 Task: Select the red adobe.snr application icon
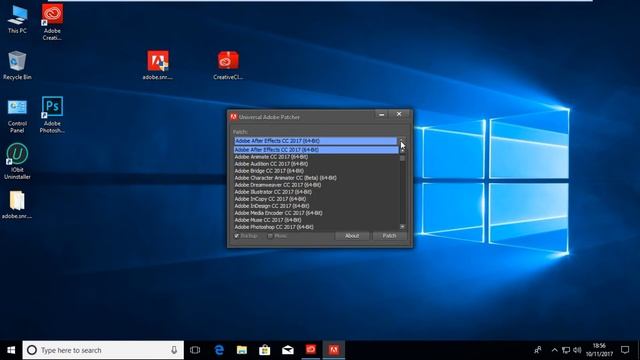point(158,65)
